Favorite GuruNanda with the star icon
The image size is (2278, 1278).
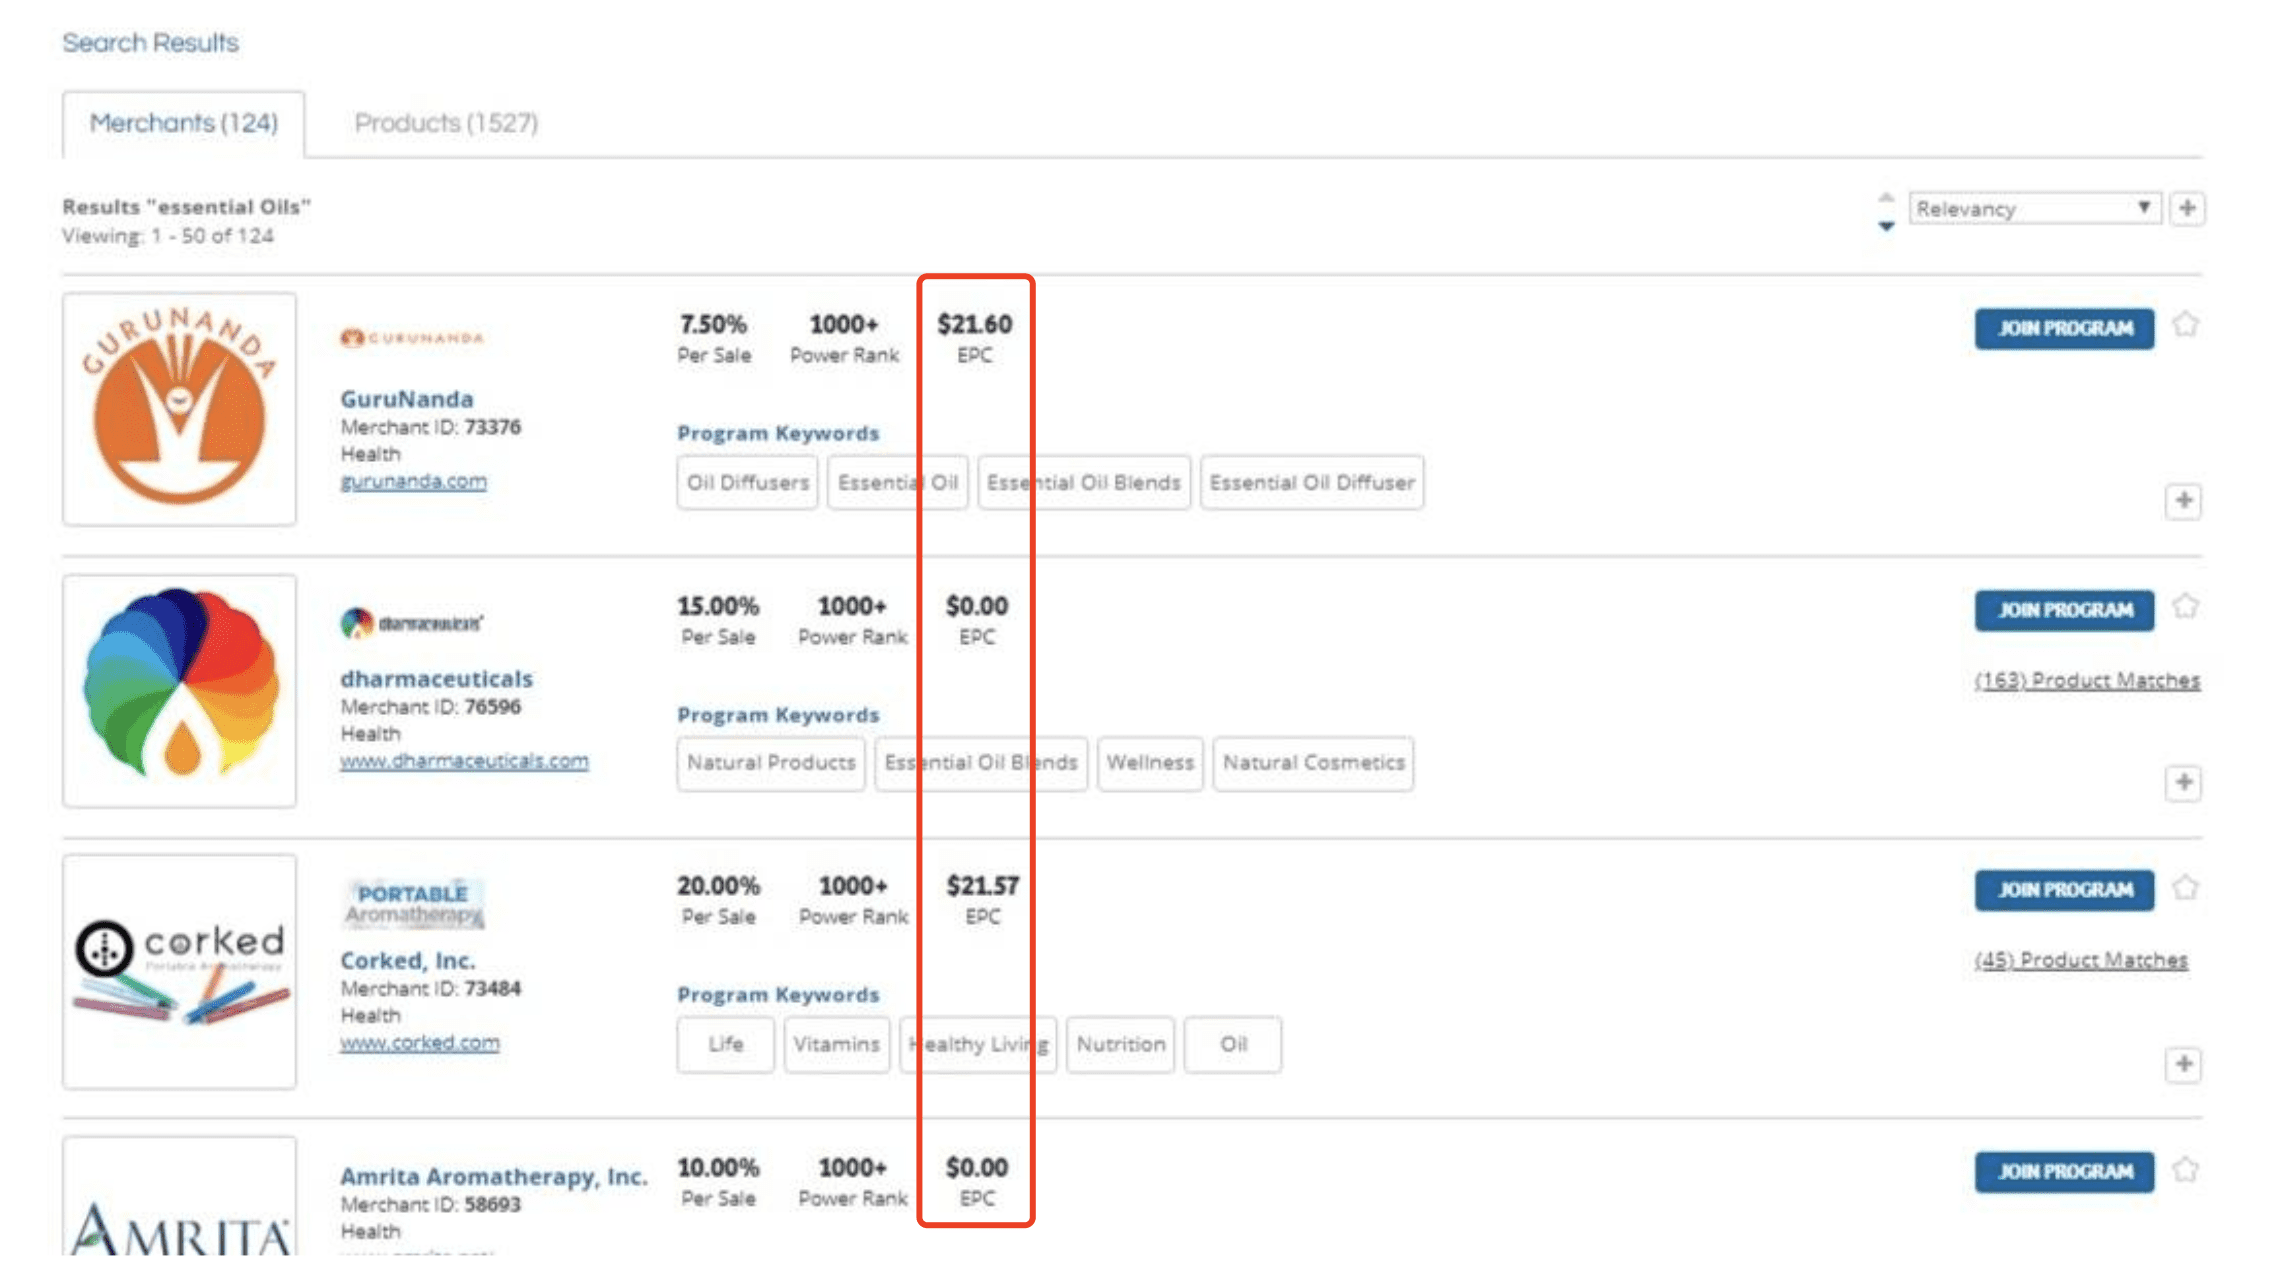[2186, 325]
